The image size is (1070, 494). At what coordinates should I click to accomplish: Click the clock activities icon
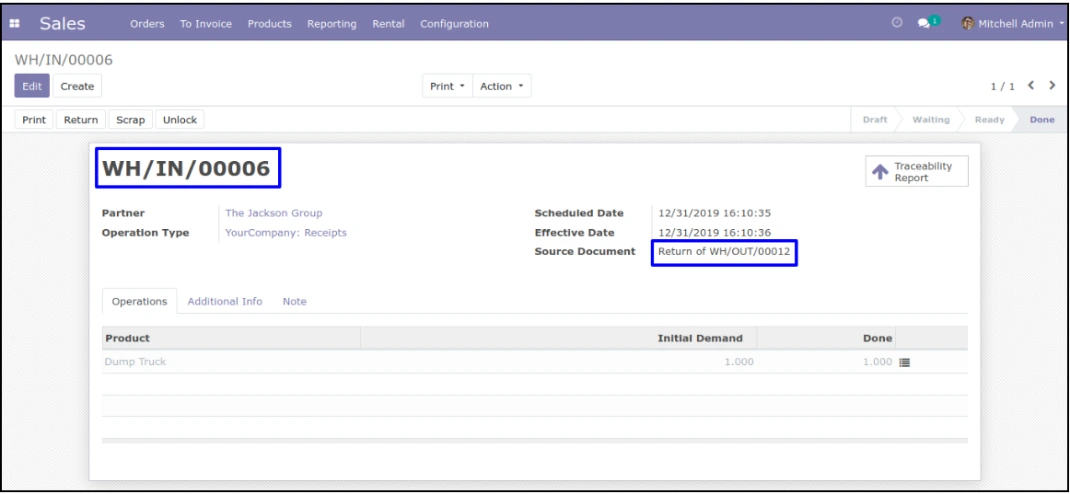click(897, 24)
